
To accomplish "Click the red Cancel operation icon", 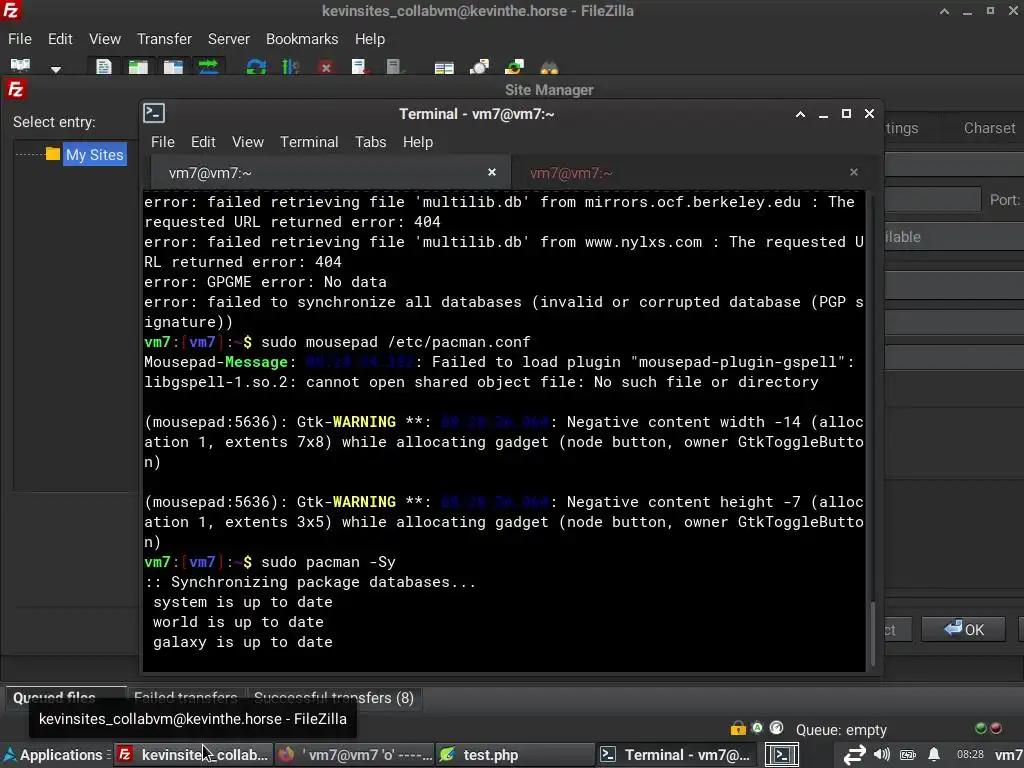I will [325, 67].
